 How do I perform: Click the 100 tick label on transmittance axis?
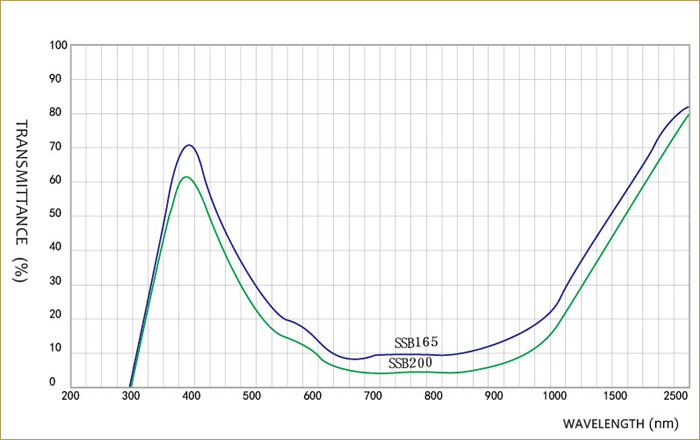tap(58, 46)
